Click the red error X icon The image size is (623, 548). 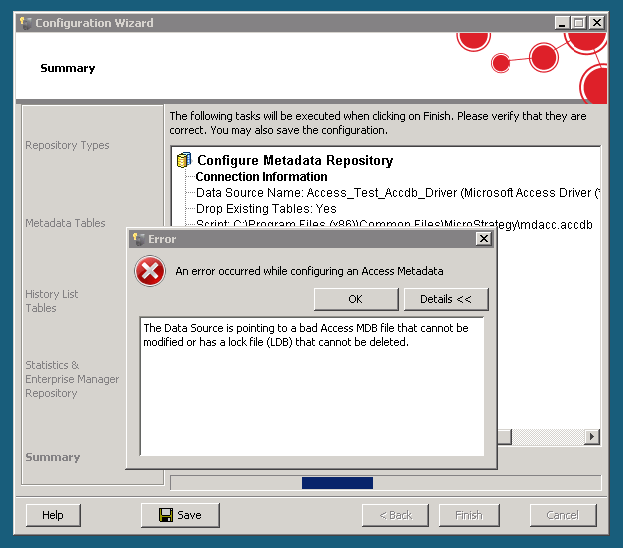(x=150, y=271)
